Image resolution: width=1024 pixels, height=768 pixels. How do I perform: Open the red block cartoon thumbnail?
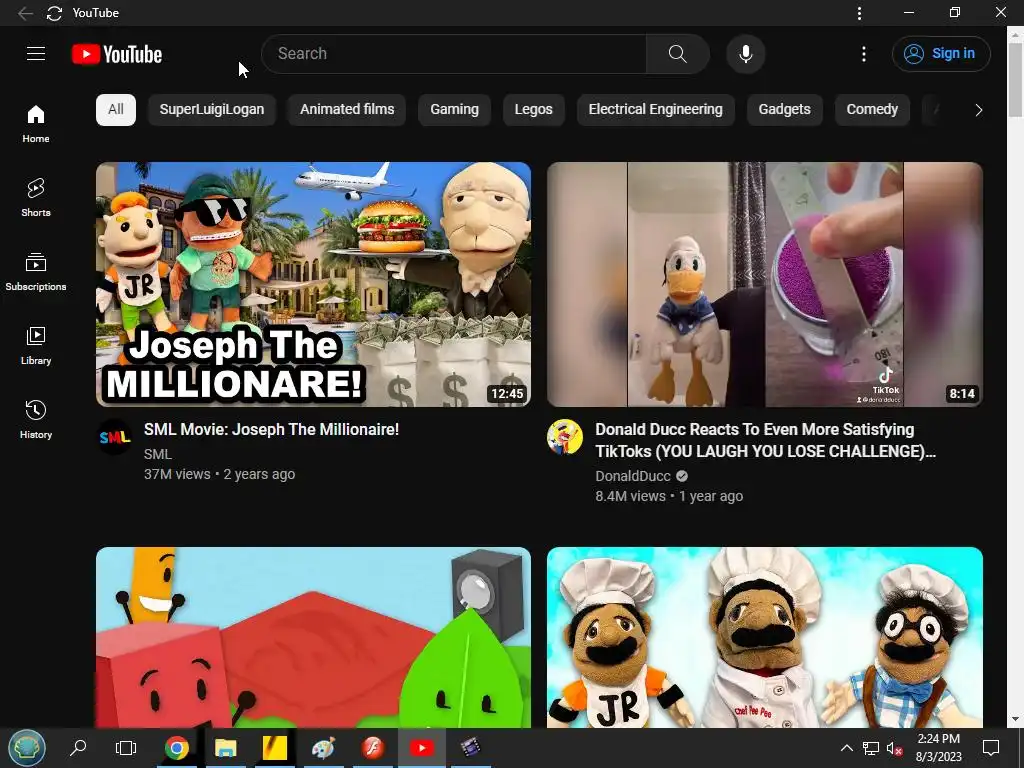313,637
